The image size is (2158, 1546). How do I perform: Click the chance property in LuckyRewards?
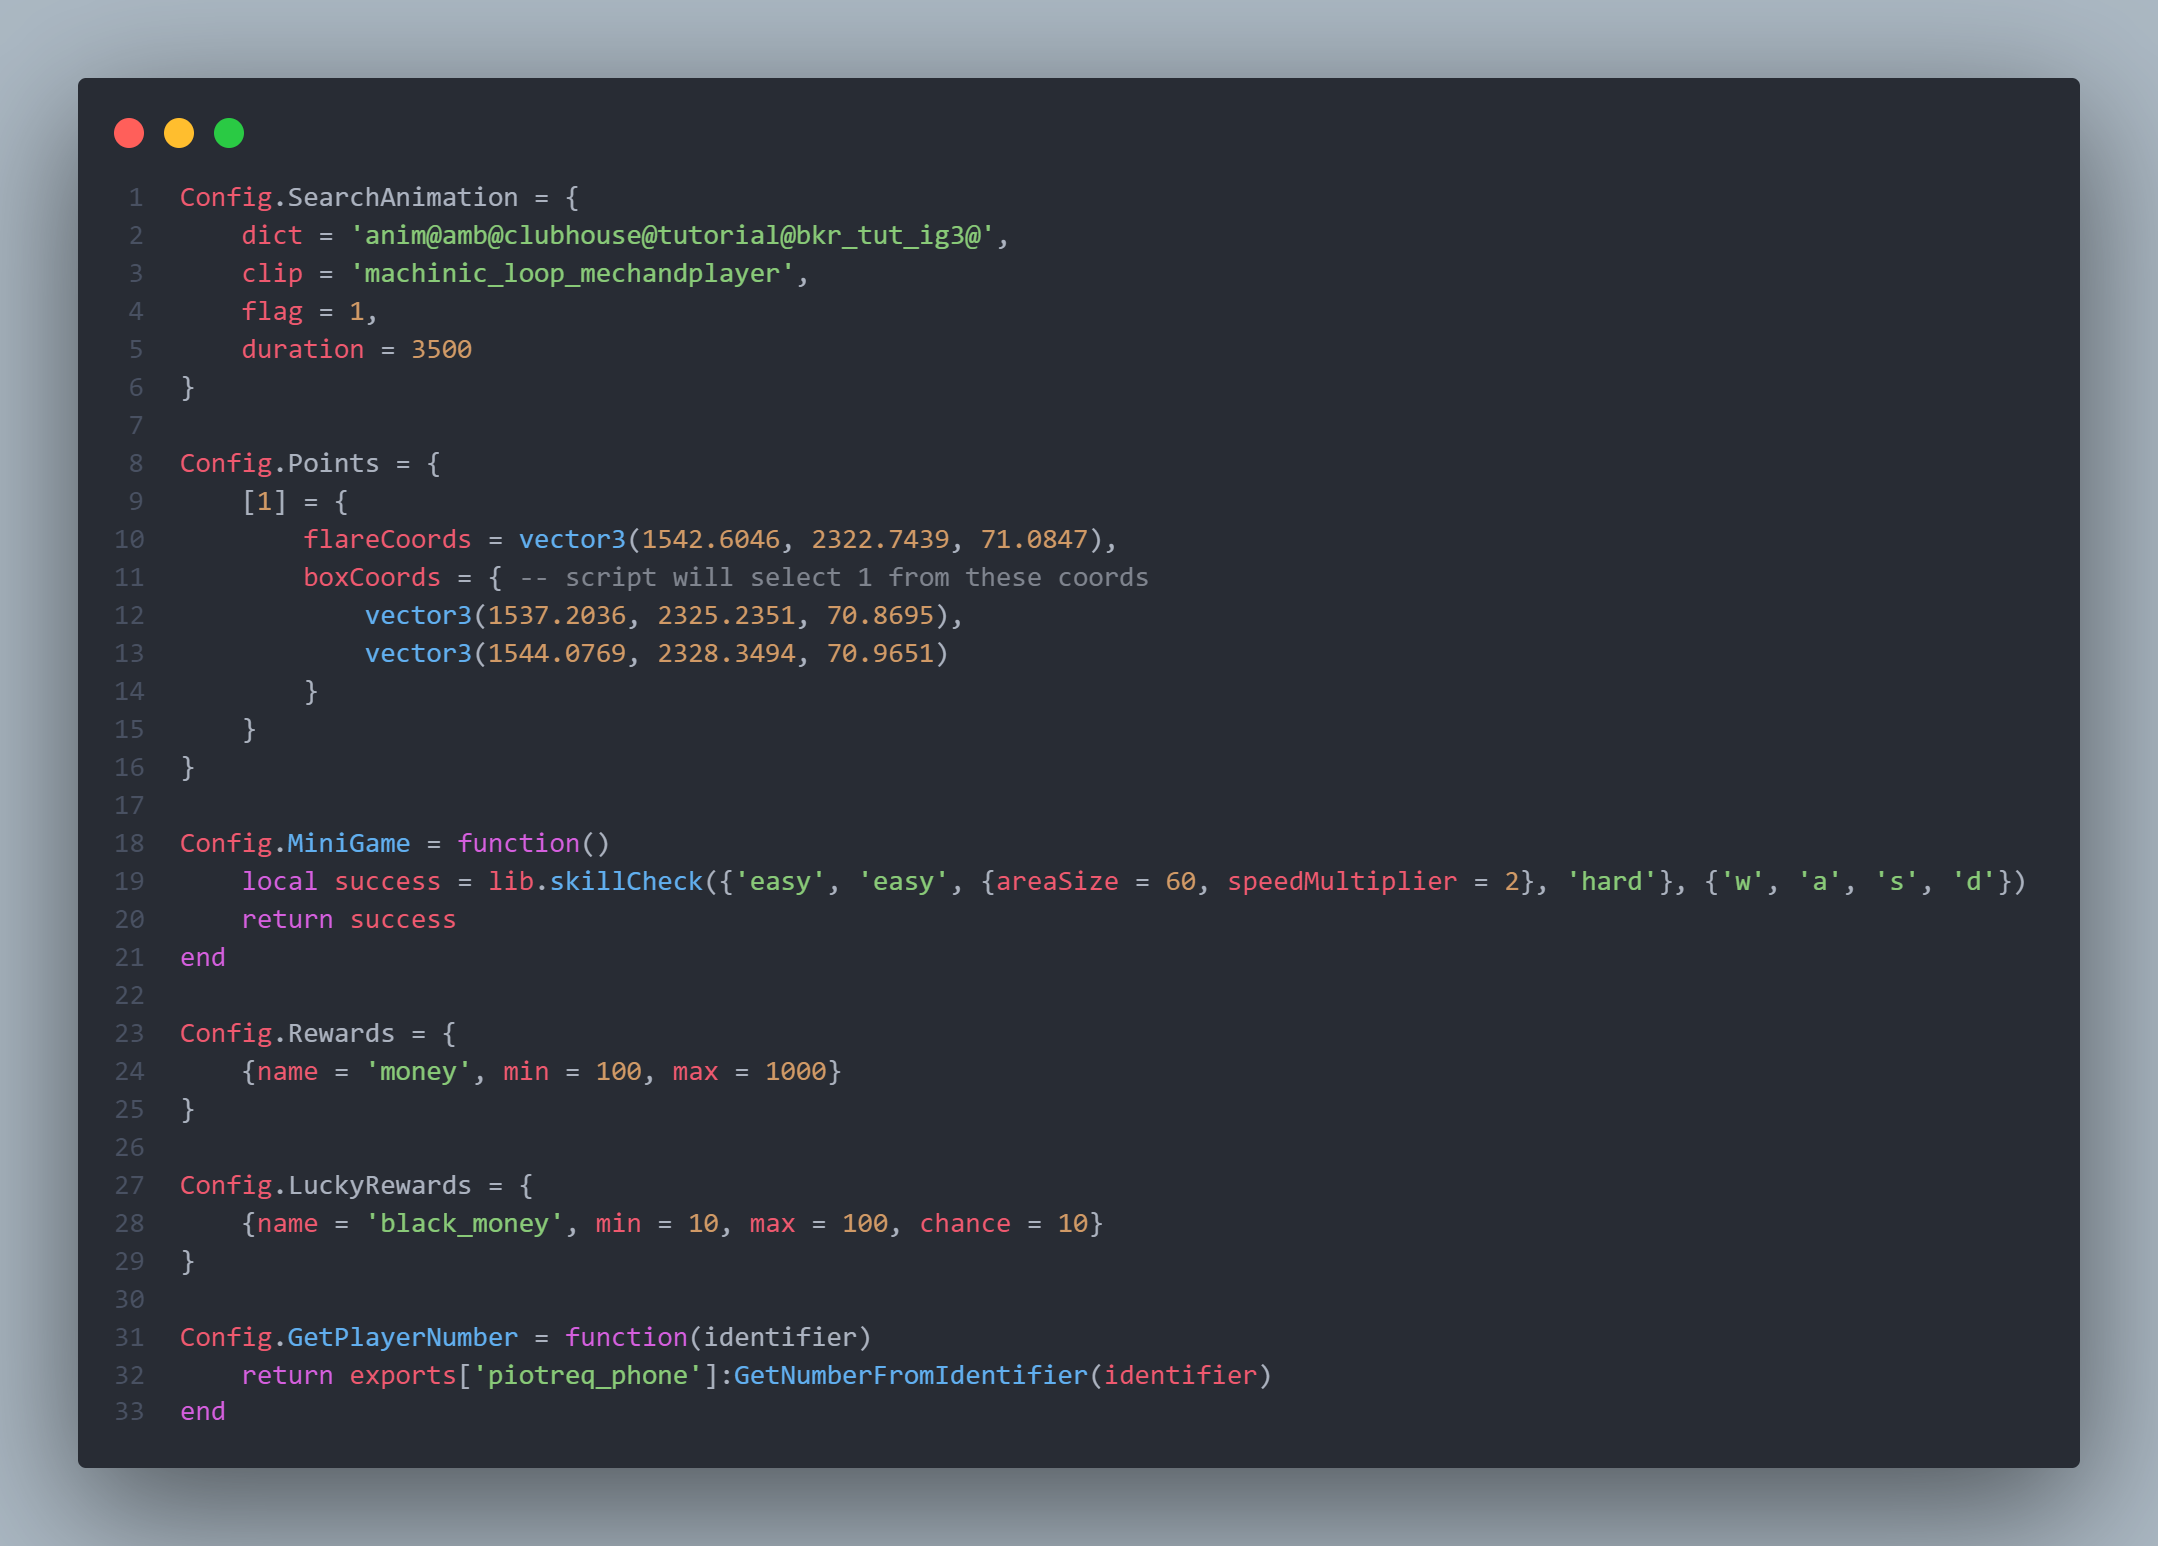(964, 1224)
